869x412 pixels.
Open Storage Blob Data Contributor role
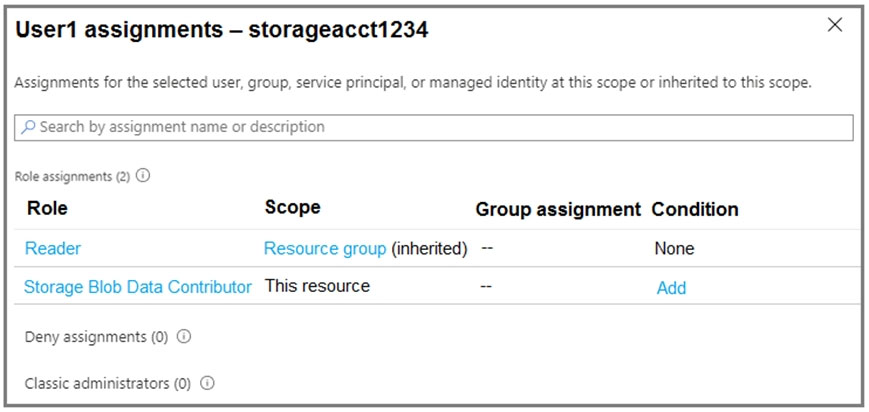tap(138, 287)
